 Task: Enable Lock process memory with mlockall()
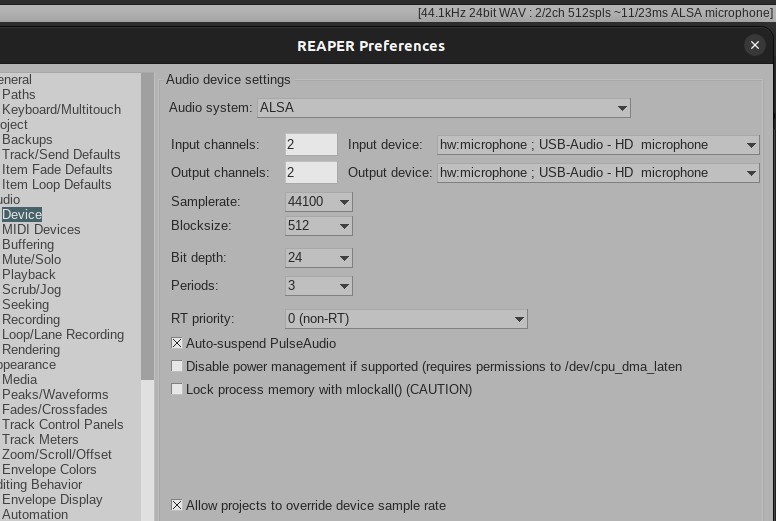(x=177, y=389)
